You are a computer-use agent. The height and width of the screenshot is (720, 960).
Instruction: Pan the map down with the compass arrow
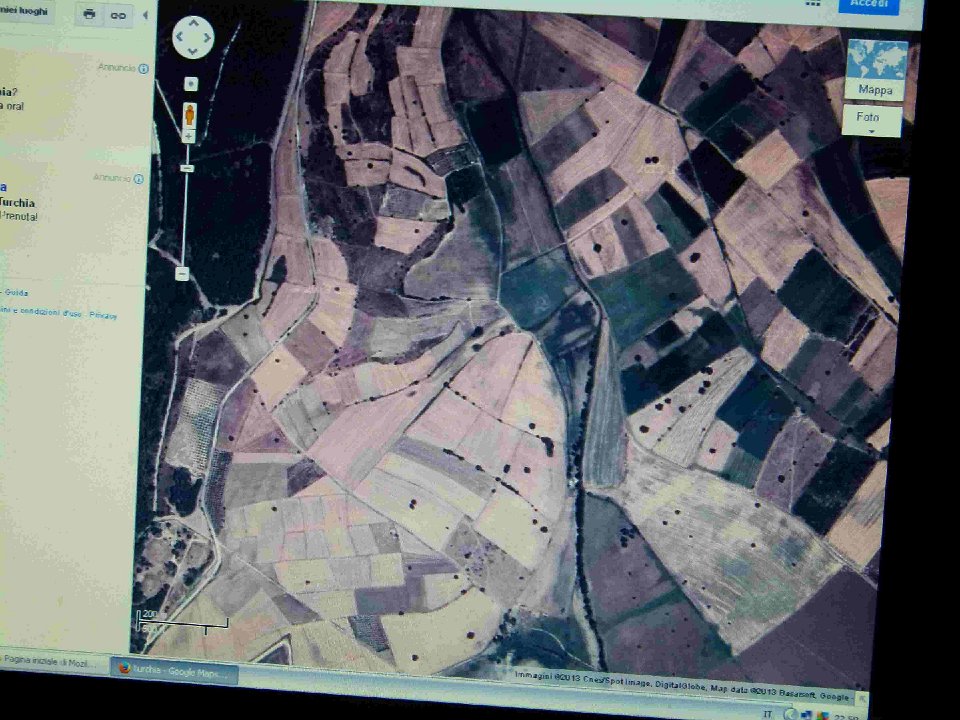[x=193, y=51]
